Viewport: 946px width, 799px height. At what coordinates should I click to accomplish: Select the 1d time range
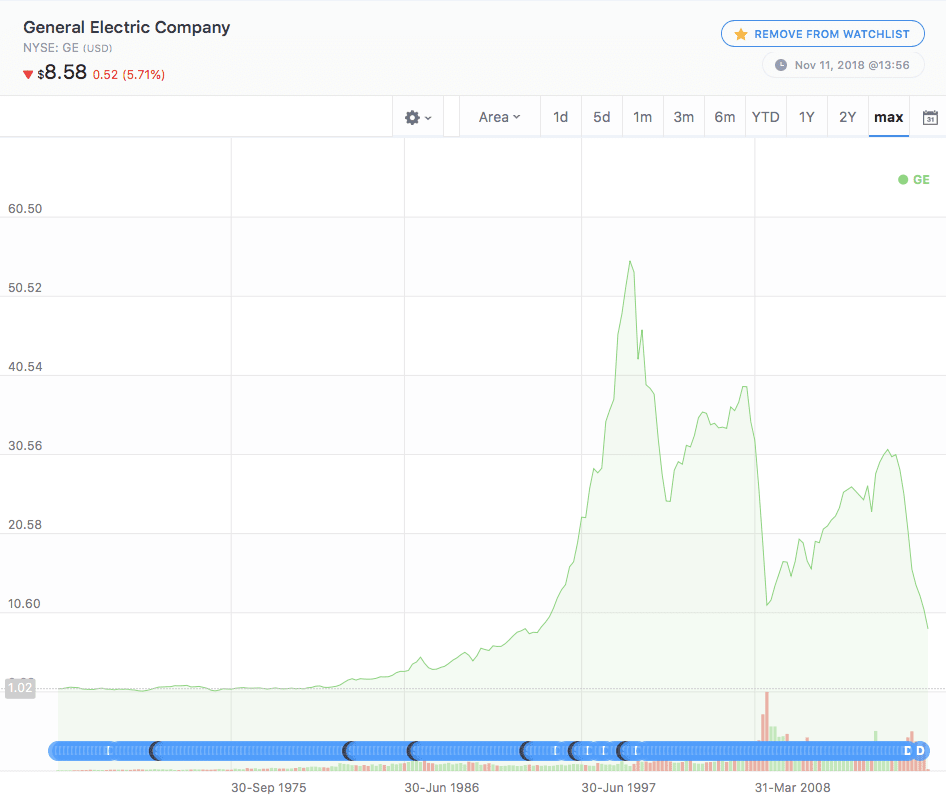click(x=560, y=117)
